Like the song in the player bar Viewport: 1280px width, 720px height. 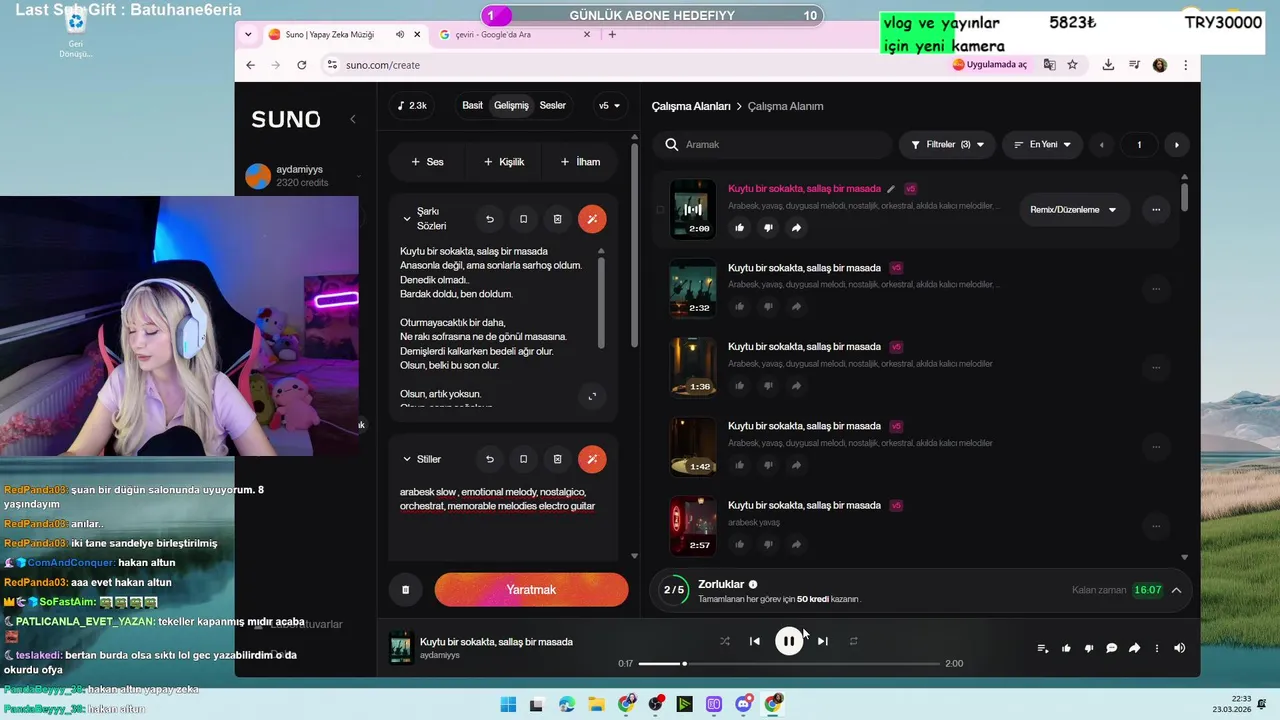point(1066,648)
